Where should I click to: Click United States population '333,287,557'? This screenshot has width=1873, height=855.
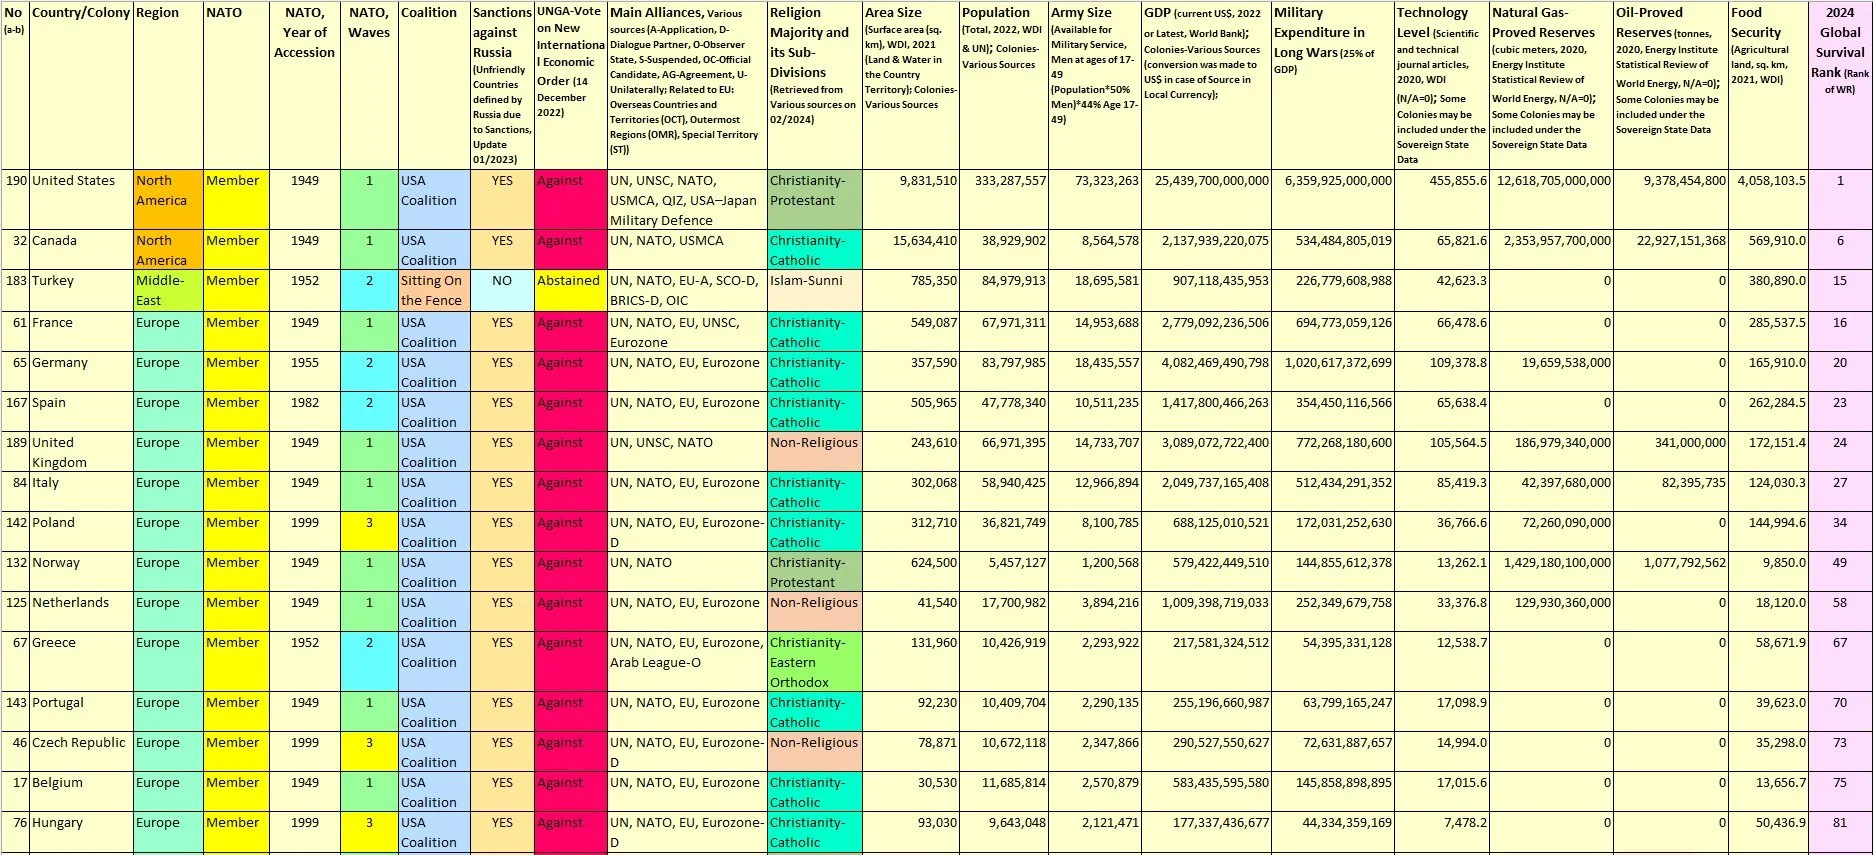(1004, 200)
